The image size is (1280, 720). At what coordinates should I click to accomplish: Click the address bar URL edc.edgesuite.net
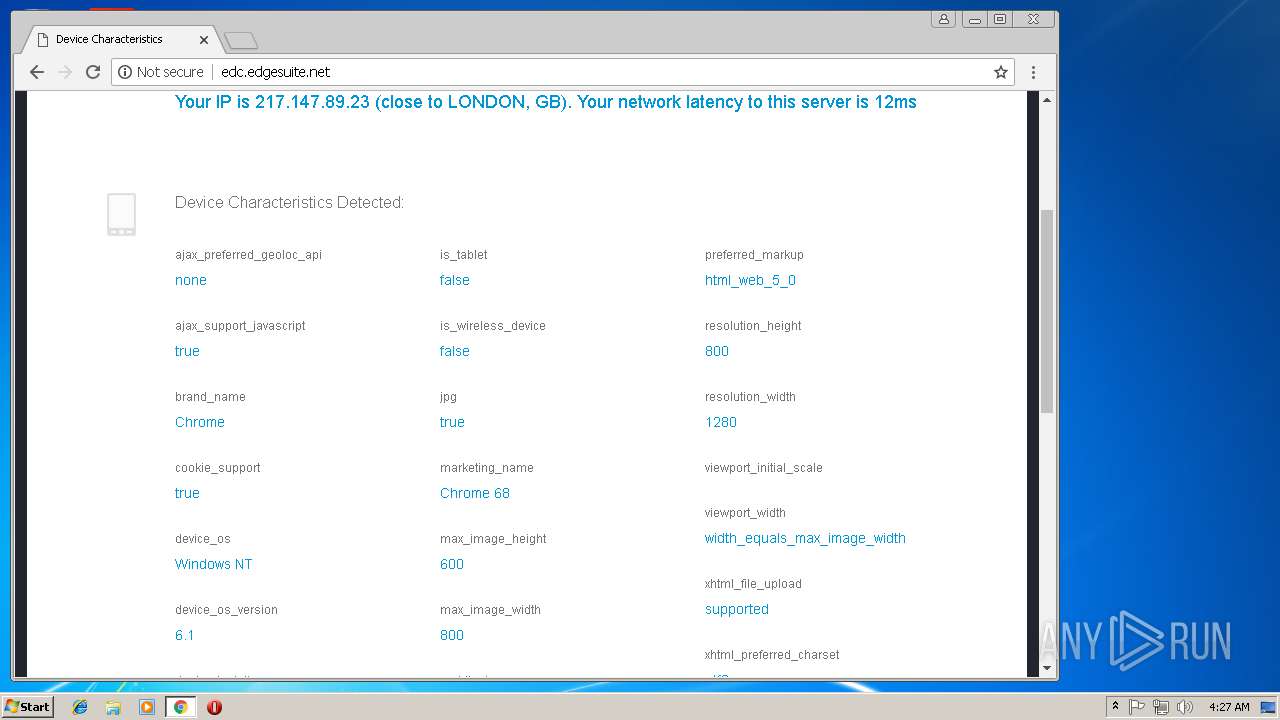point(276,72)
